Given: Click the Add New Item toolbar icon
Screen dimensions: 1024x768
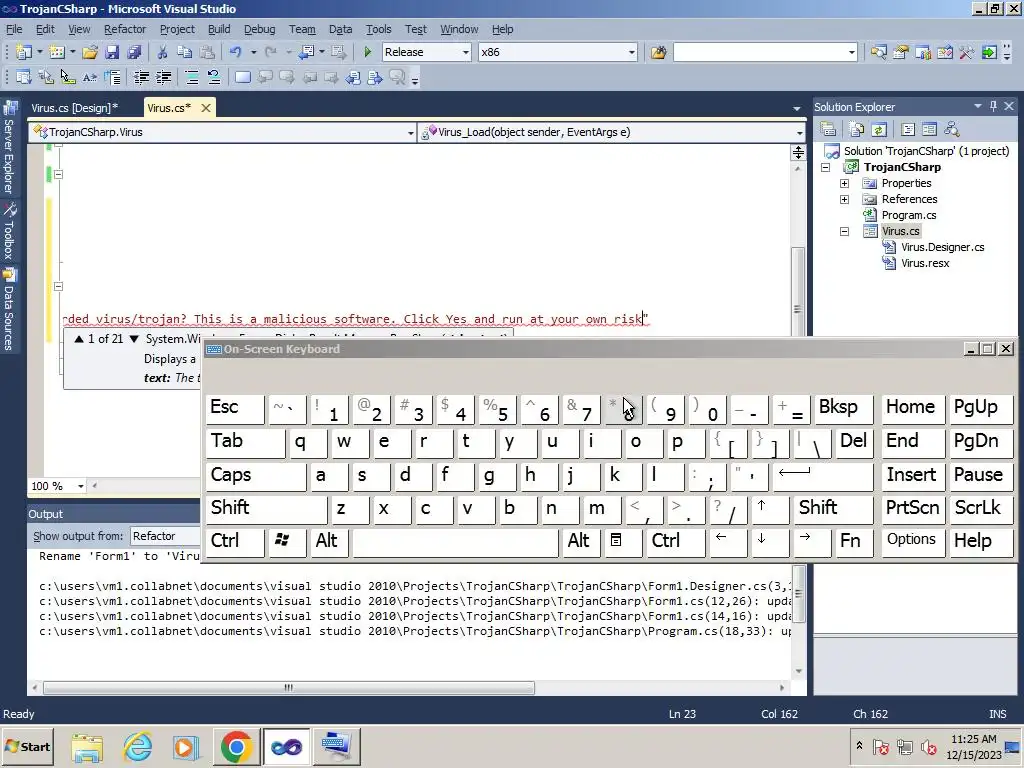Looking at the screenshot, I should point(57,52).
